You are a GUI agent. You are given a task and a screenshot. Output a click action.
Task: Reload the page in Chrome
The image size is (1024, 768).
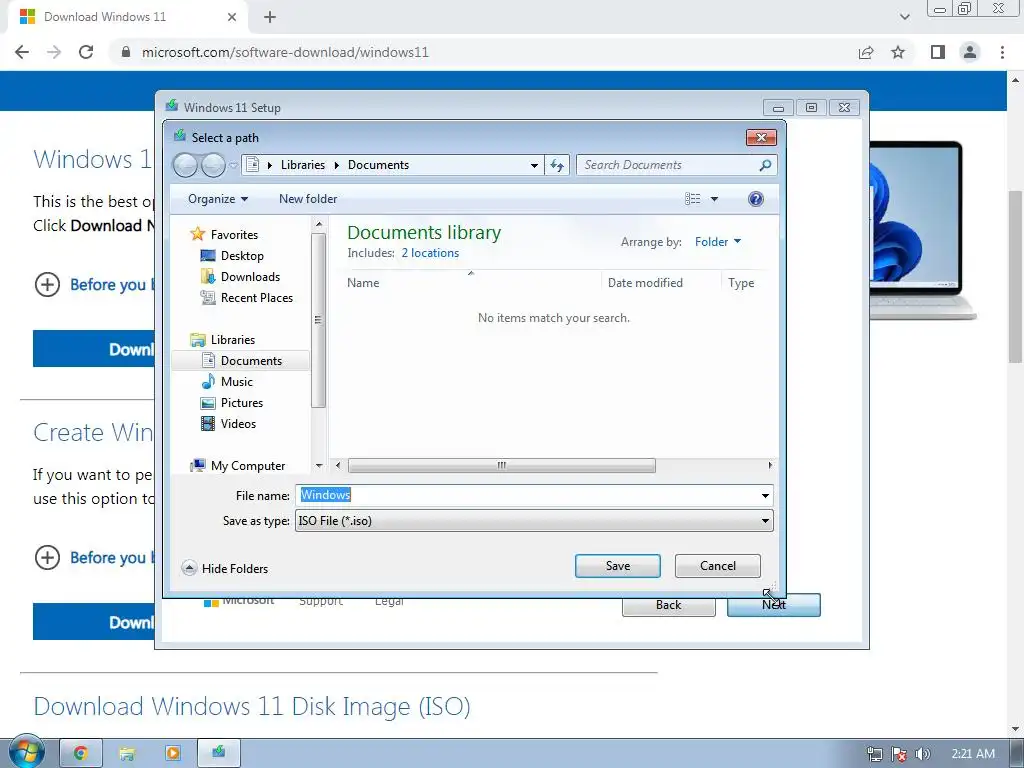click(x=86, y=52)
